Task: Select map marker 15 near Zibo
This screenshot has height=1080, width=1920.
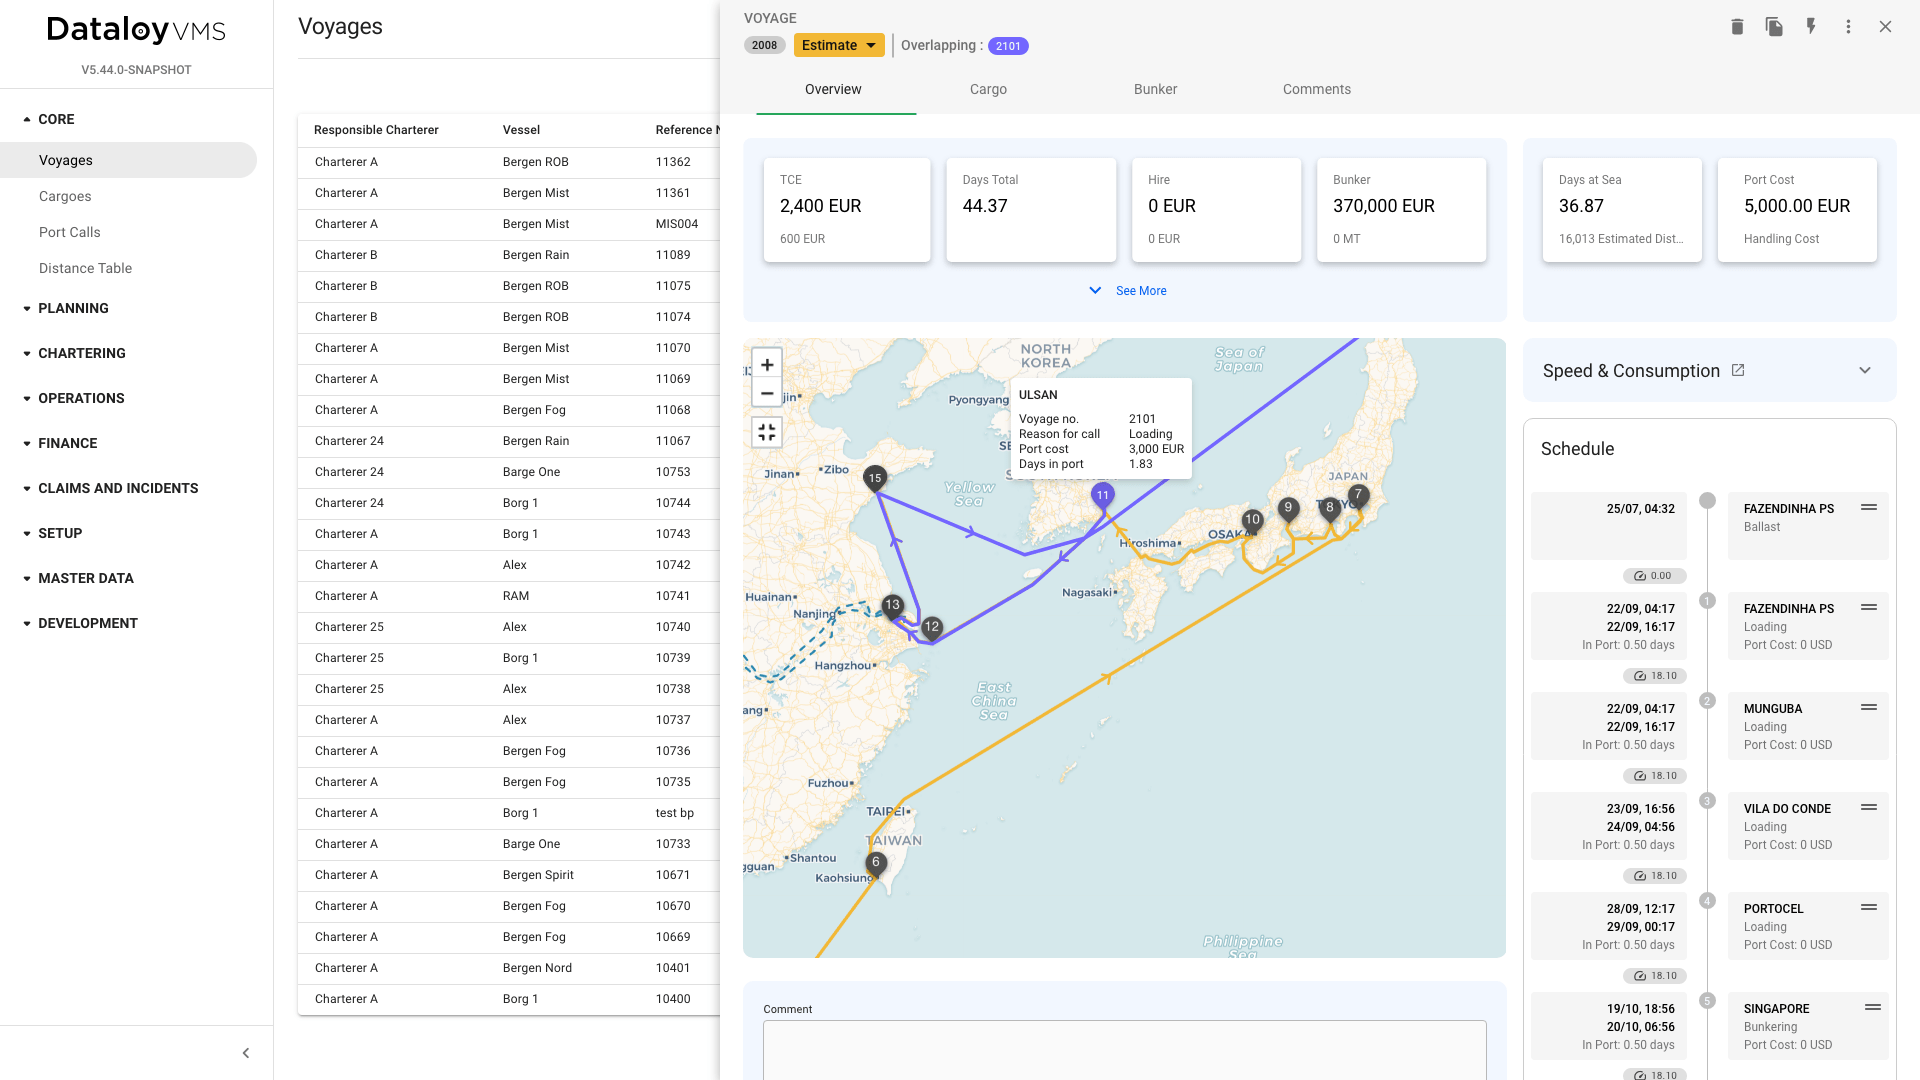Action: pyautogui.click(x=874, y=478)
